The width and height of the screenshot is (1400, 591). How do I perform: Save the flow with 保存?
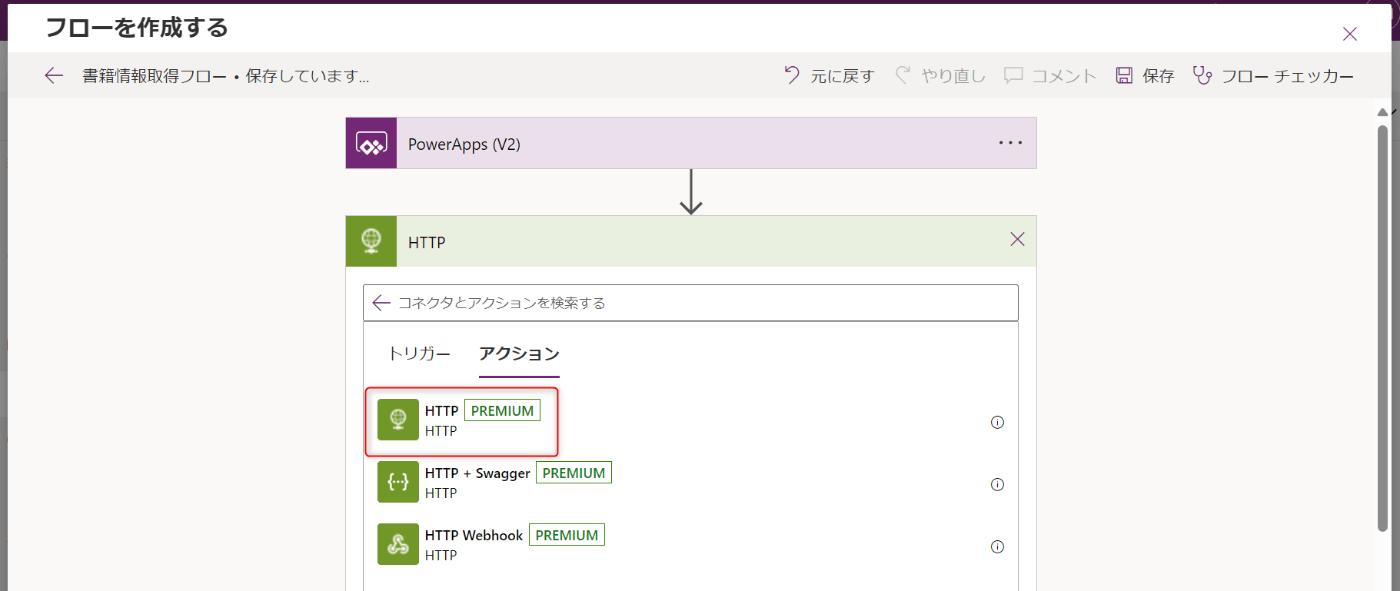pos(1145,76)
